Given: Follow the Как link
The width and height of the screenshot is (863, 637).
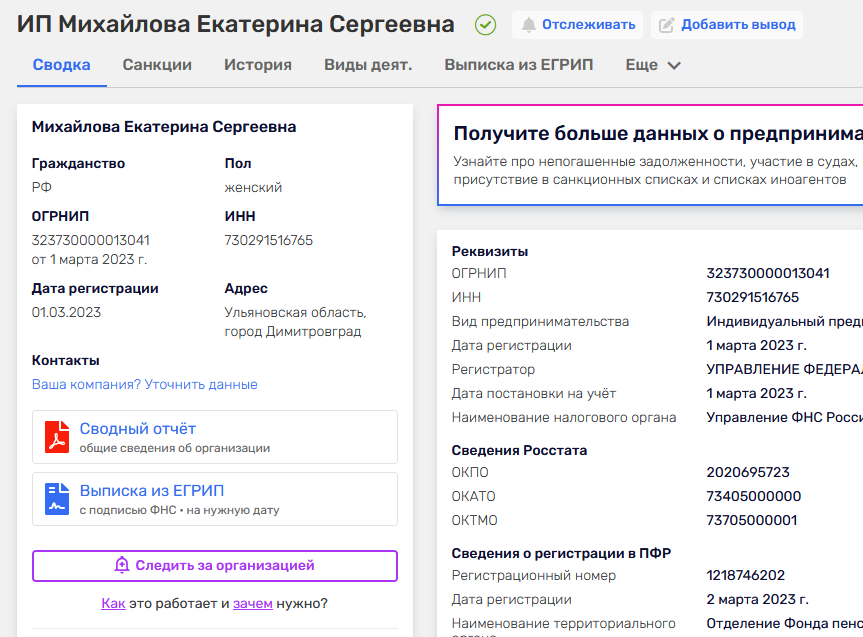Looking at the screenshot, I should pyautogui.click(x=113, y=603).
